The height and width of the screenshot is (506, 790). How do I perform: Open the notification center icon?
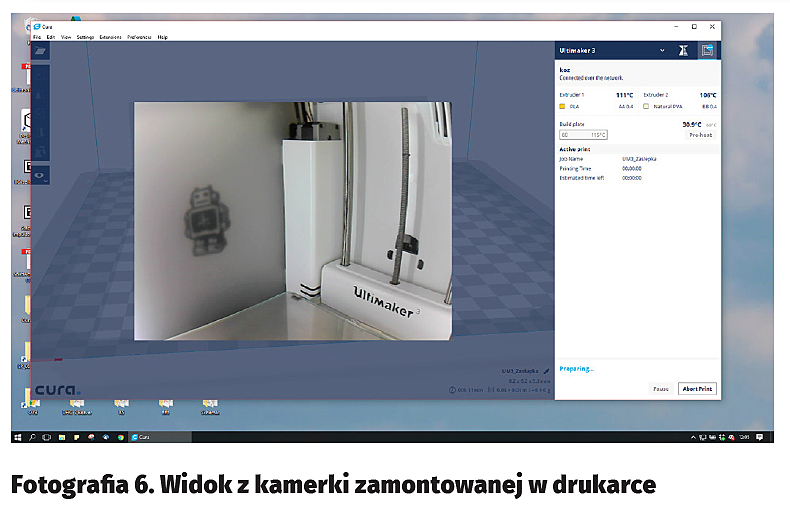(x=760, y=437)
